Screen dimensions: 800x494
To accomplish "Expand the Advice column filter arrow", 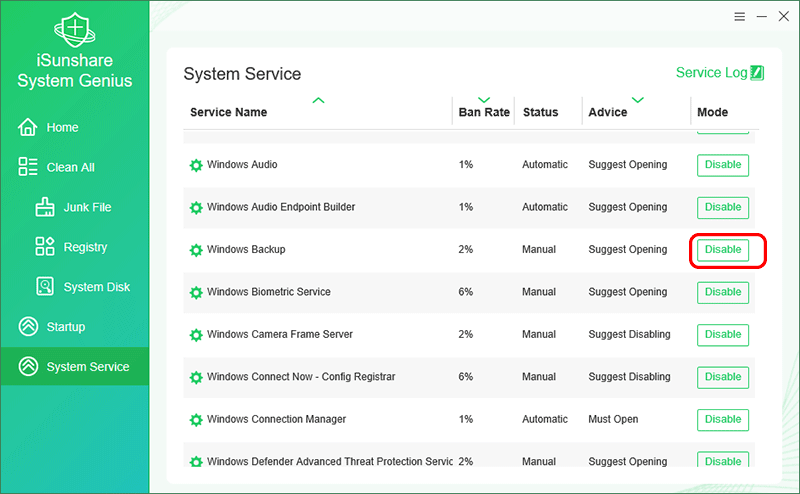I will tap(637, 100).
